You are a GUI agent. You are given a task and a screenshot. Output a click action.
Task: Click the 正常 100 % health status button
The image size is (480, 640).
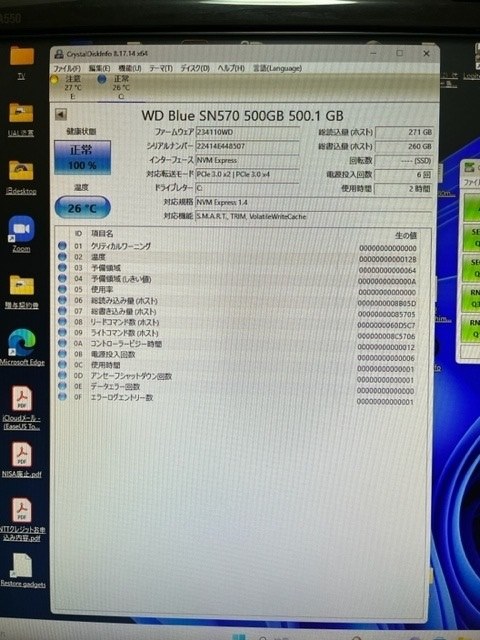tap(82, 157)
